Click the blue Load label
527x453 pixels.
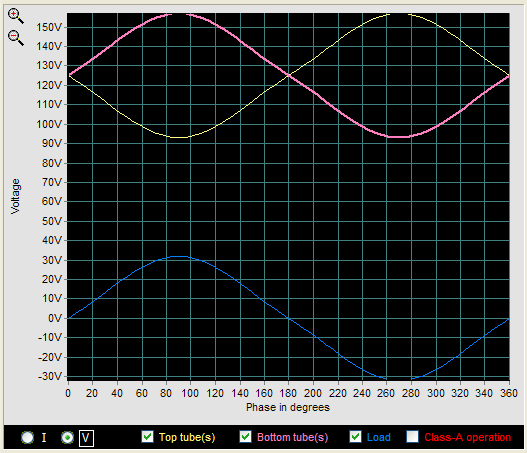378,437
